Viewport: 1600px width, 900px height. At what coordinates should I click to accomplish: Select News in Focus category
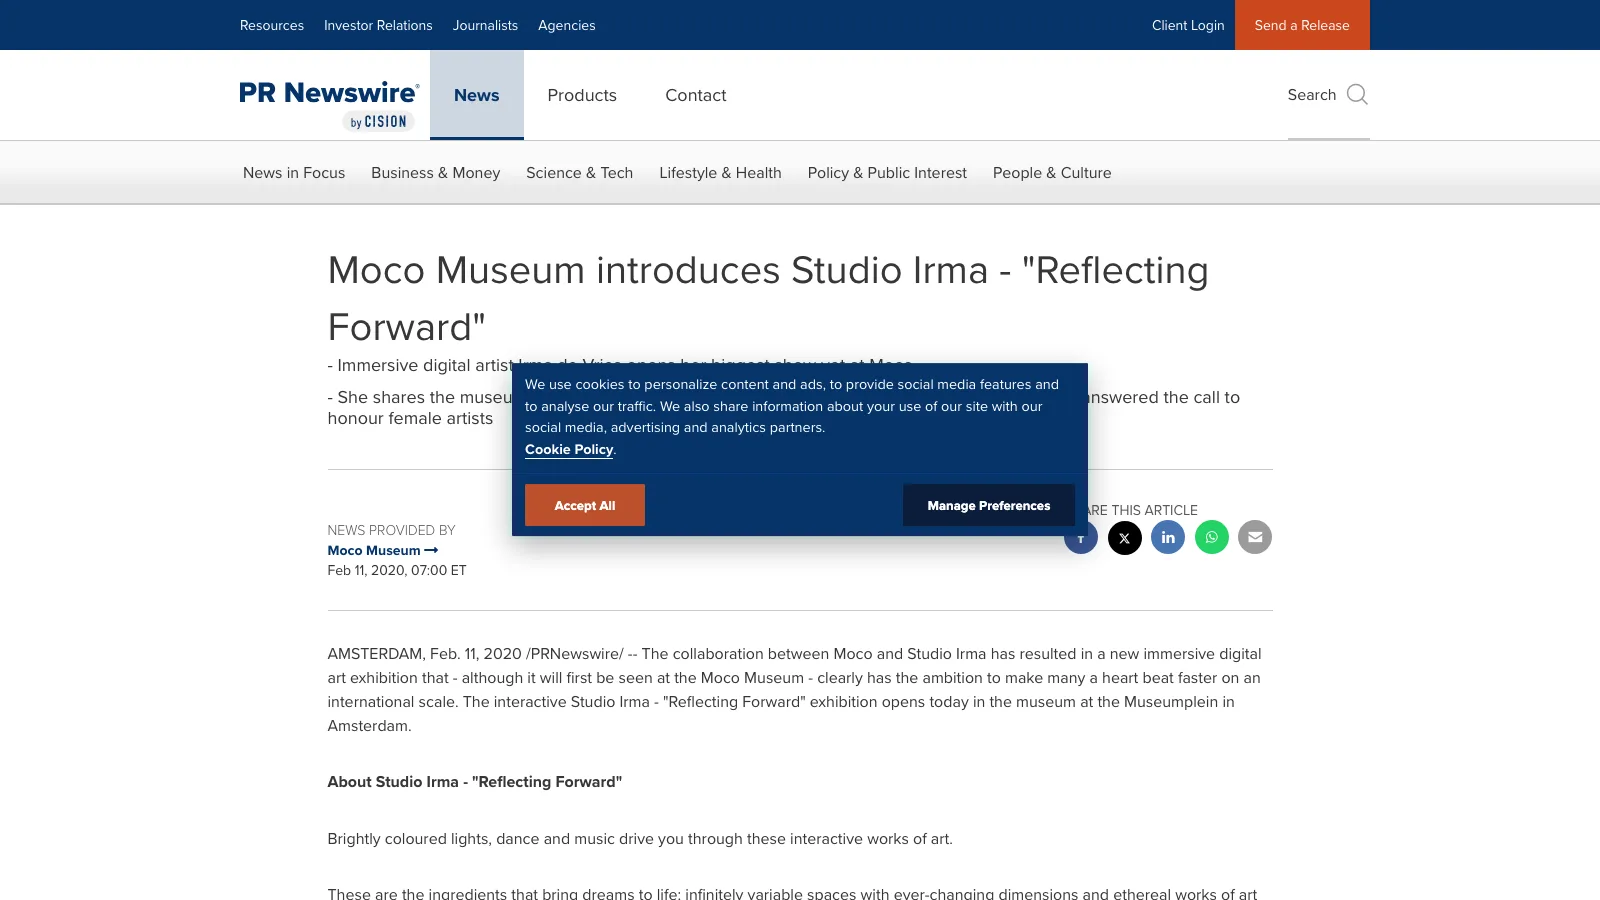coord(294,173)
